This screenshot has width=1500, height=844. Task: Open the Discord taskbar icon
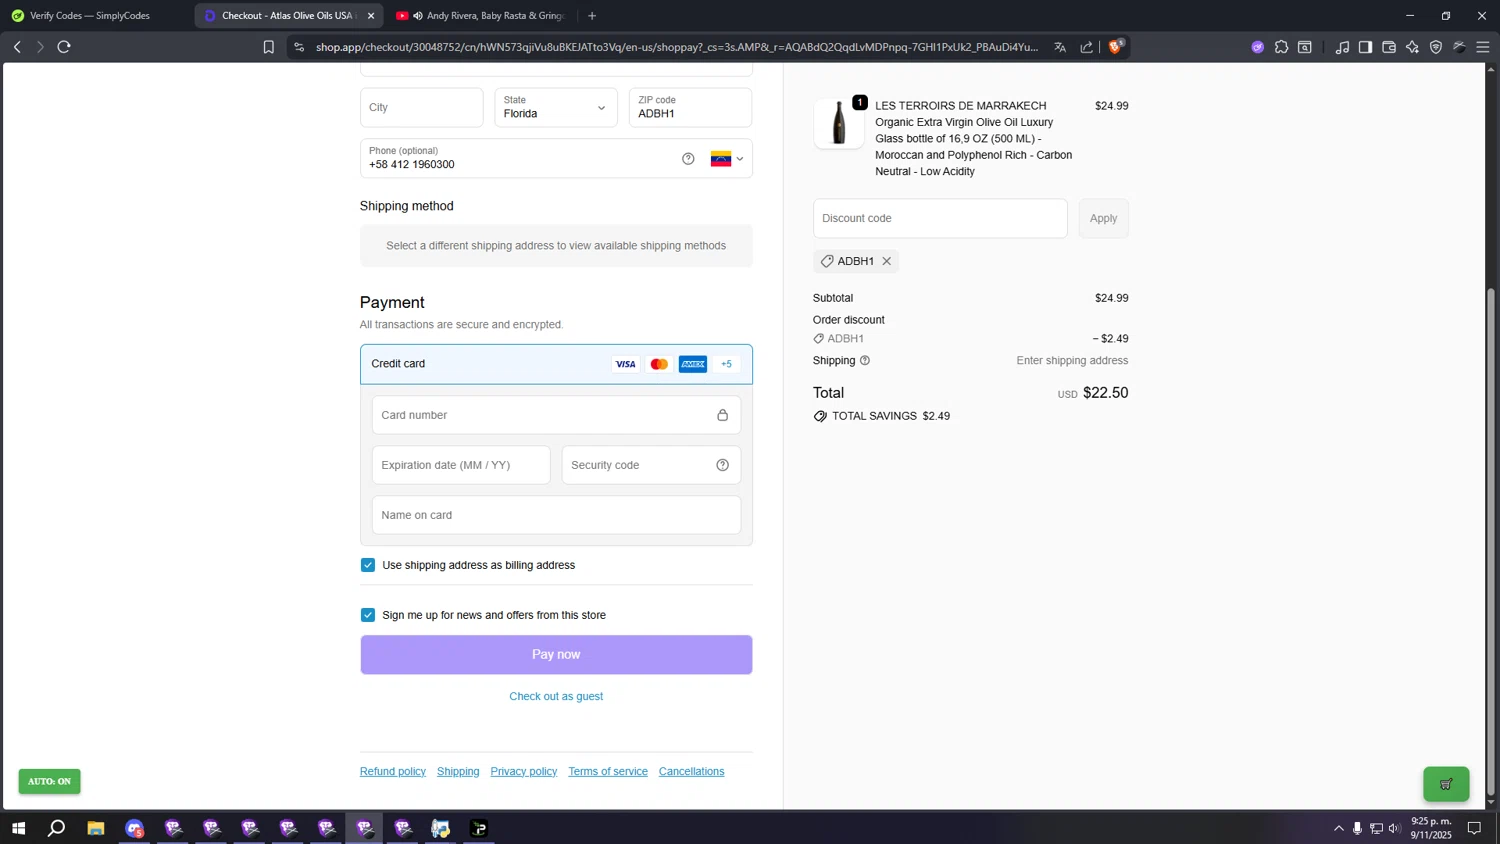pos(135,828)
